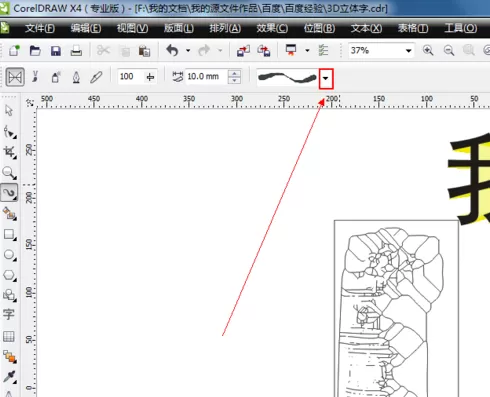The image size is (490, 397).
Task: Click the Import icon
Action: (x=243, y=51)
